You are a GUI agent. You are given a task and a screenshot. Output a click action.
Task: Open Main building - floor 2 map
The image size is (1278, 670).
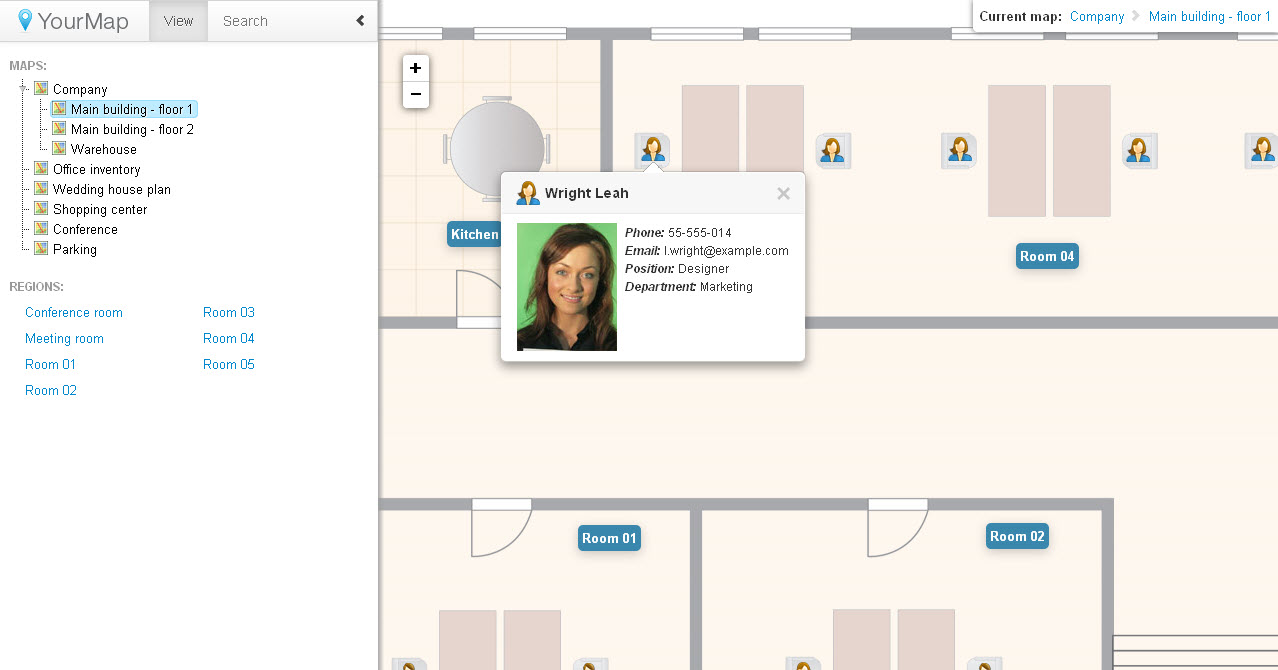tap(132, 129)
